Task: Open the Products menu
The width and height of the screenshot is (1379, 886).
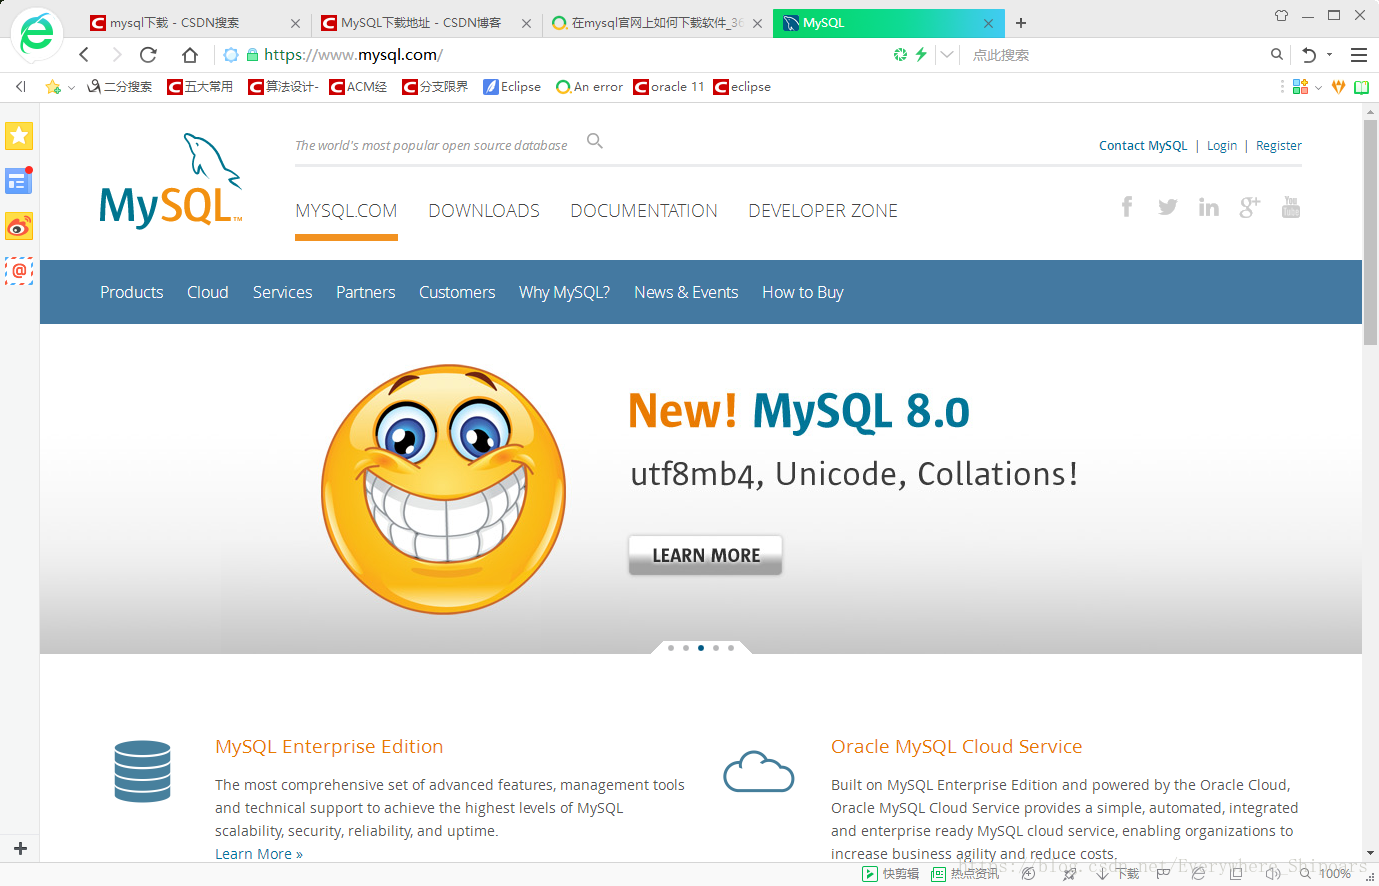Action: [132, 292]
